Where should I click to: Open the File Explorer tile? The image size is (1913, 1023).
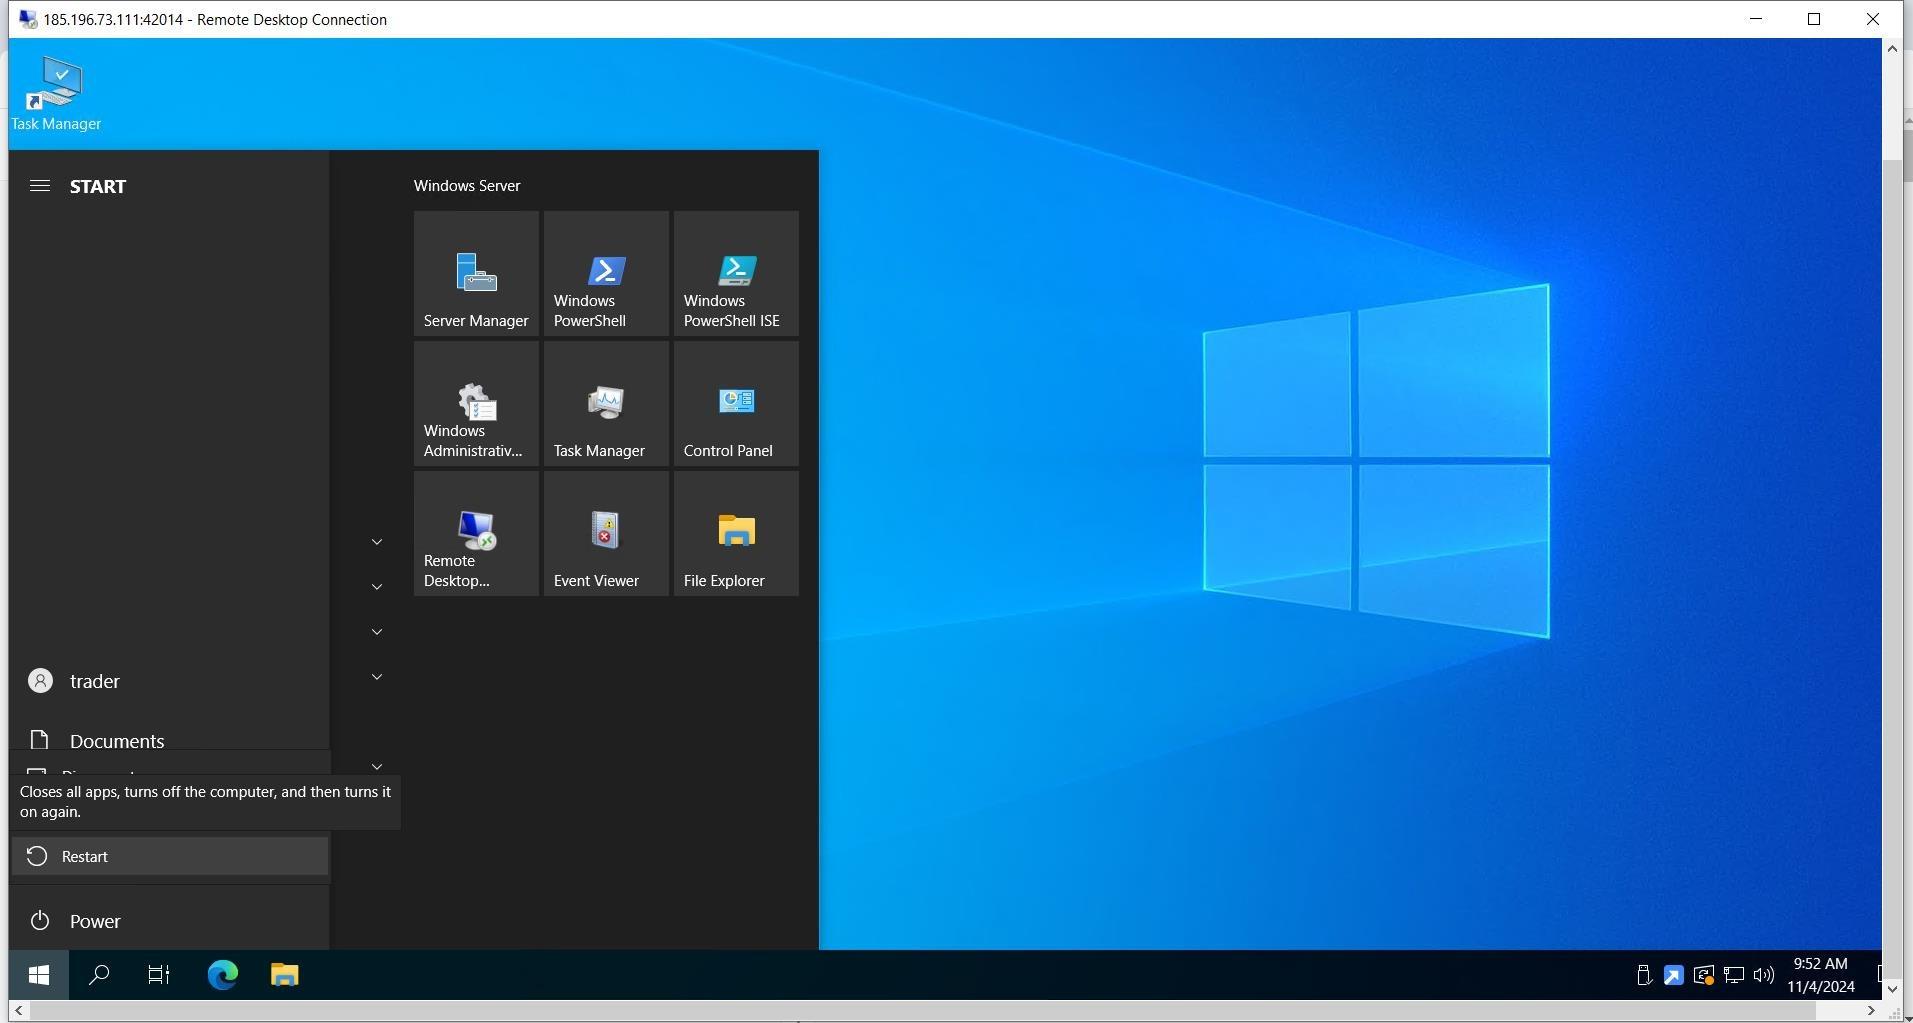[x=736, y=533]
